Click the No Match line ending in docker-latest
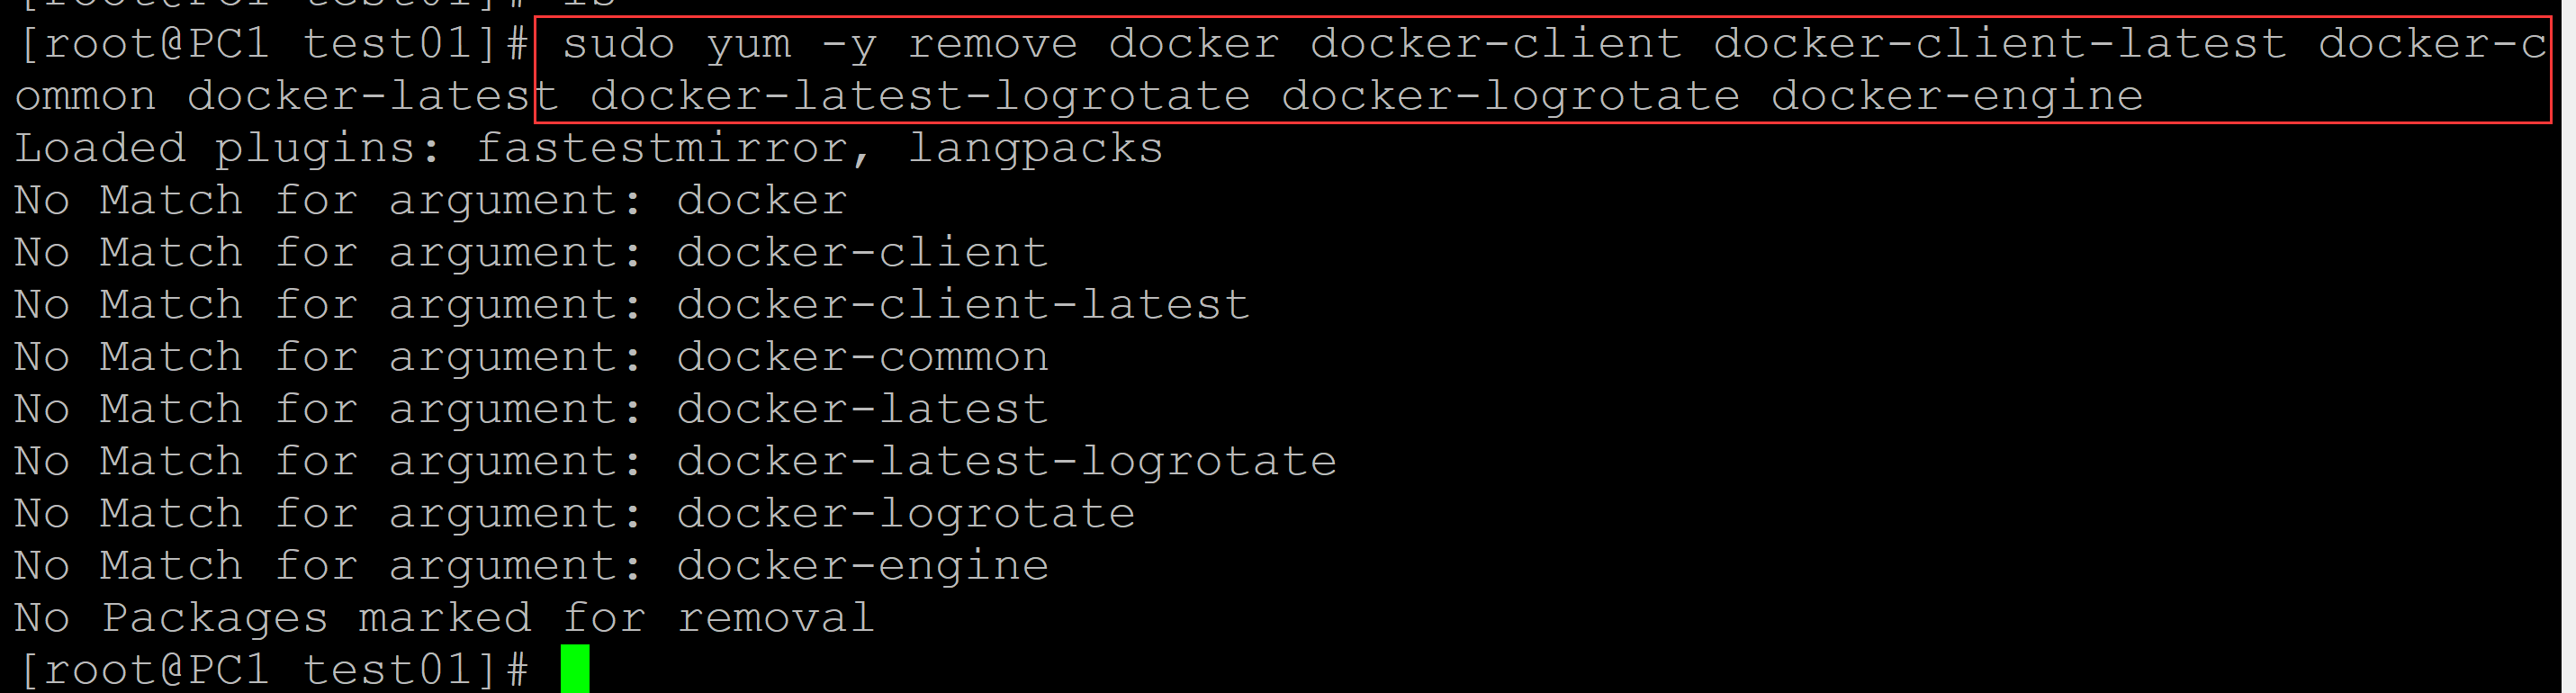Image resolution: width=2576 pixels, height=693 pixels. pos(530,410)
